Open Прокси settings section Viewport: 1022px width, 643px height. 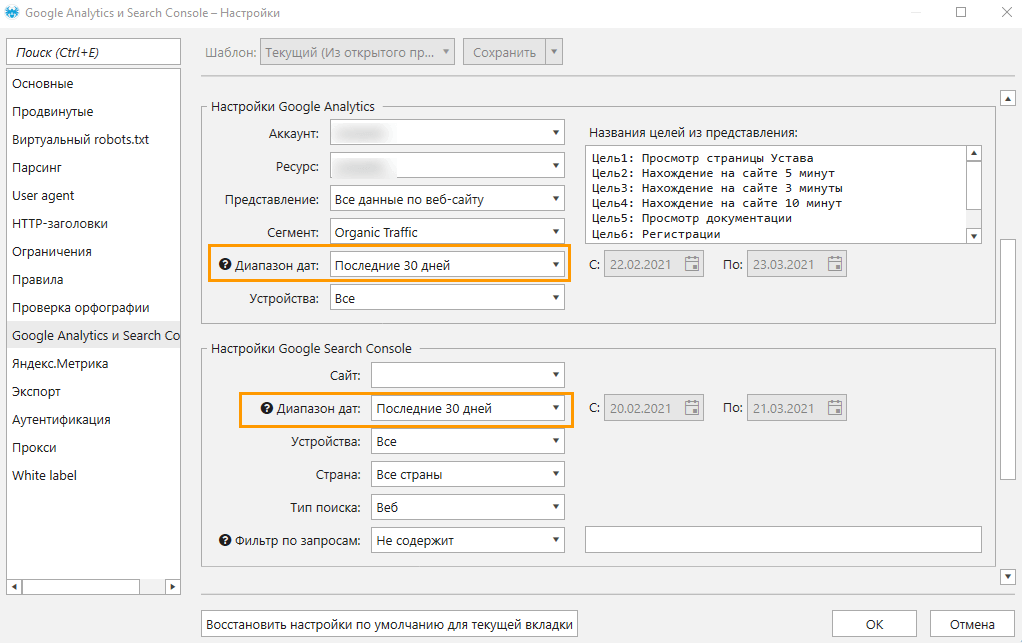(93, 448)
